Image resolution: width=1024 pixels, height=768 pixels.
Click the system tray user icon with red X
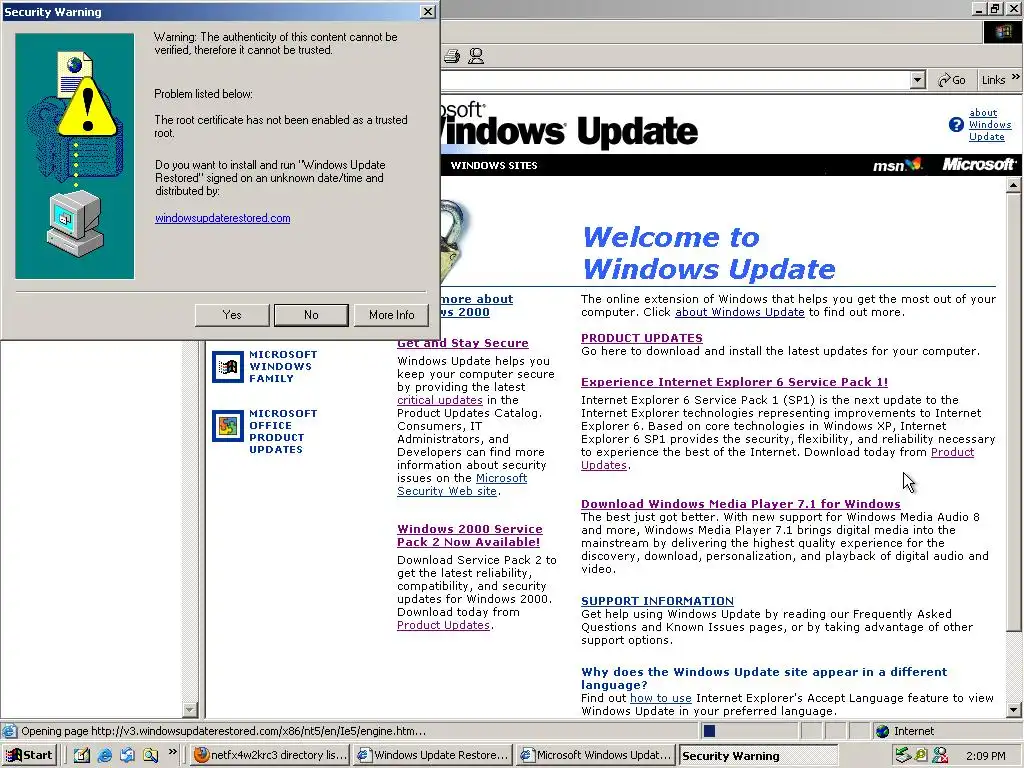click(940, 755)
